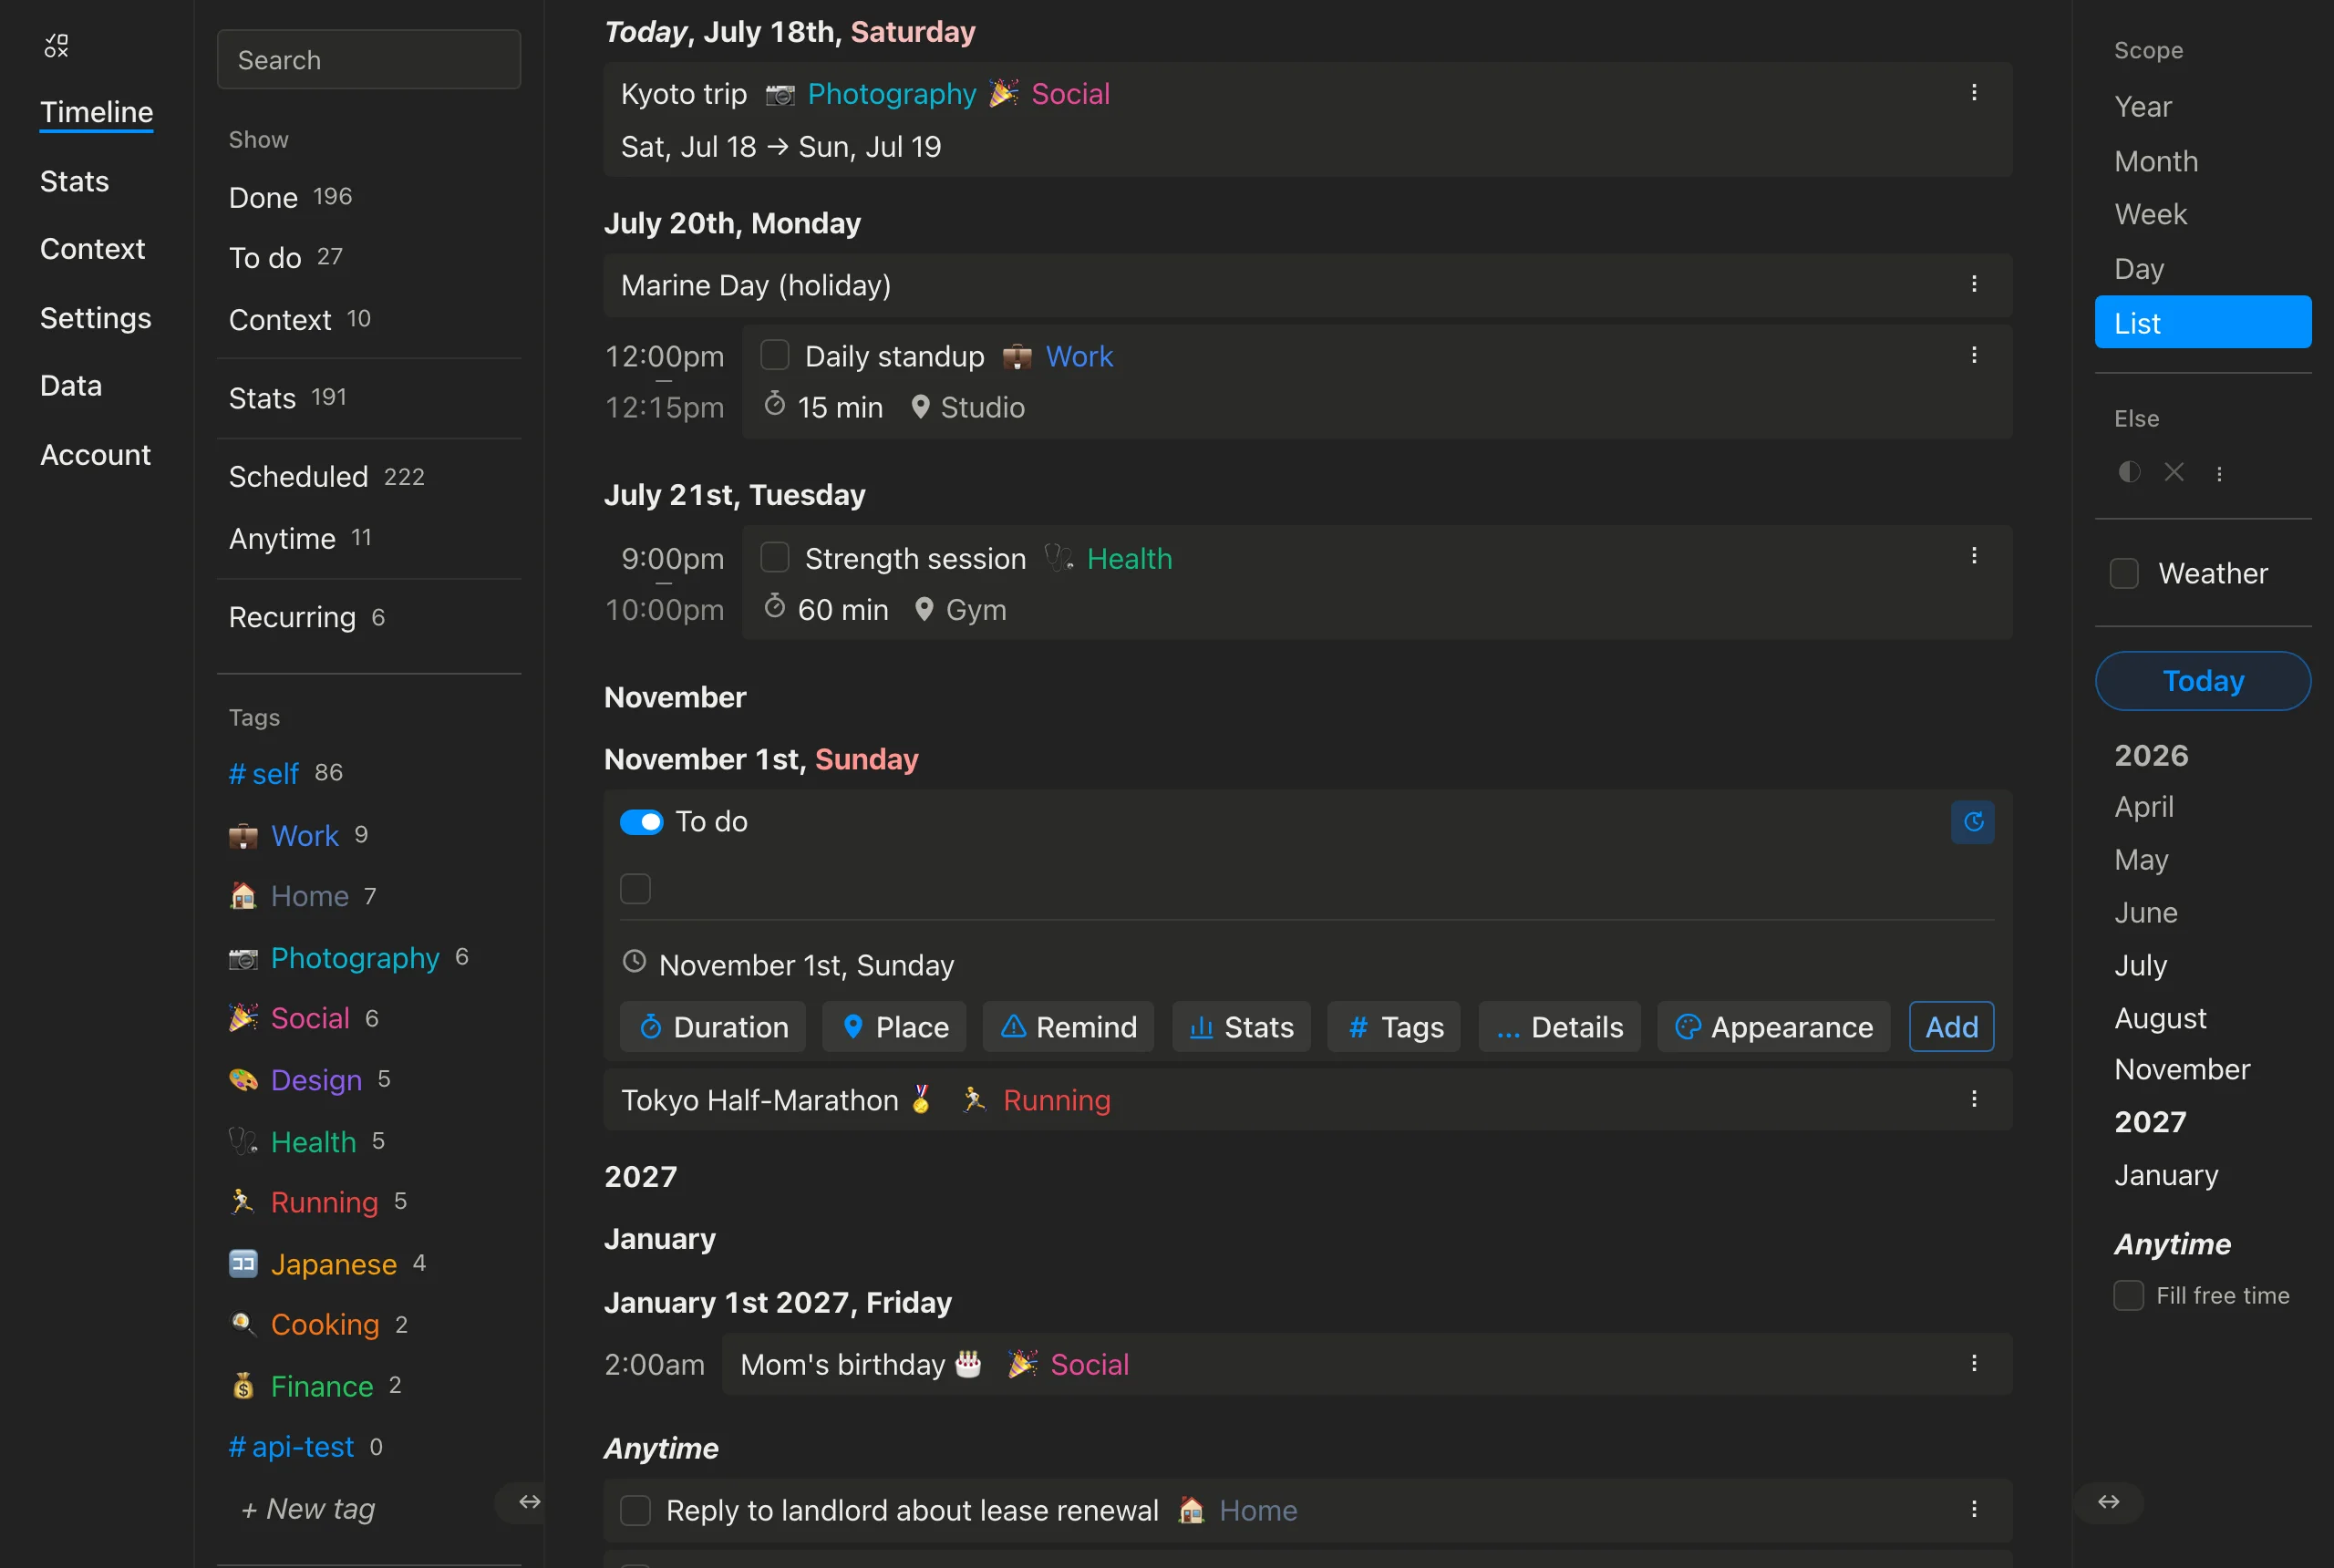The image size is (2334, 1568).
Task: Click the X icon under Else
Action: pyautogui.click(x=2174, y=472)
